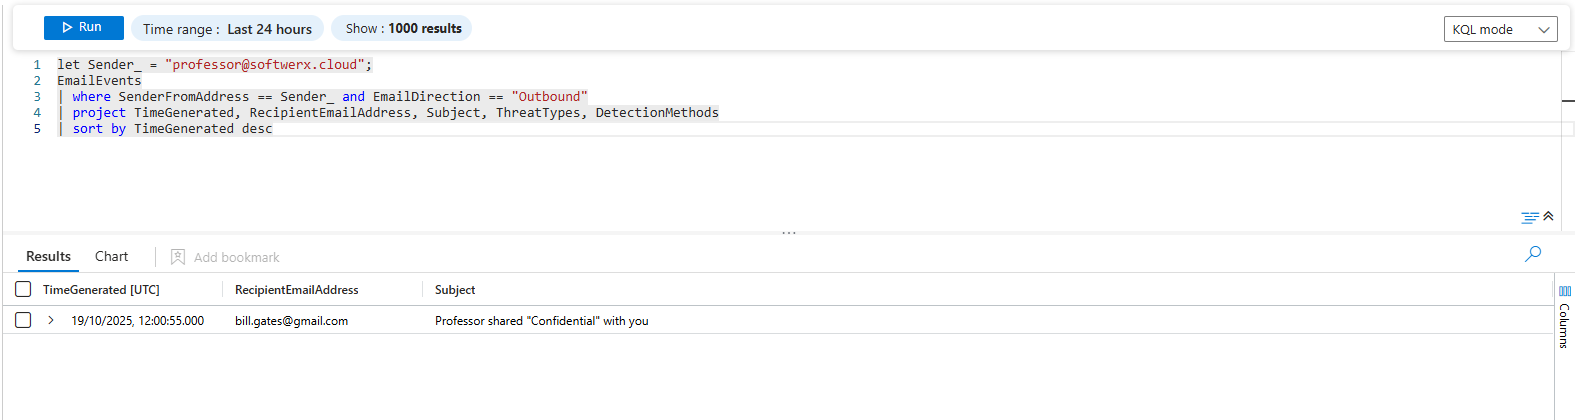Click the RecipientEmailAddress column header
Image resolution: width=1590 pixels, height=420 pixels.
click(296, 290)
